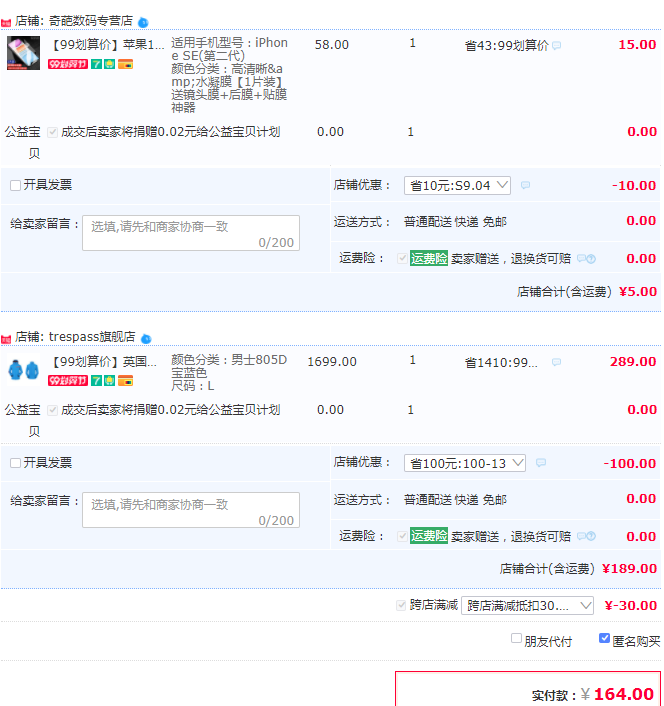Click the Tmall icon beside 奇葩数码专营店
Image resolution: width=664 pixels, height=706 pixels.
(x=6, y=23)
